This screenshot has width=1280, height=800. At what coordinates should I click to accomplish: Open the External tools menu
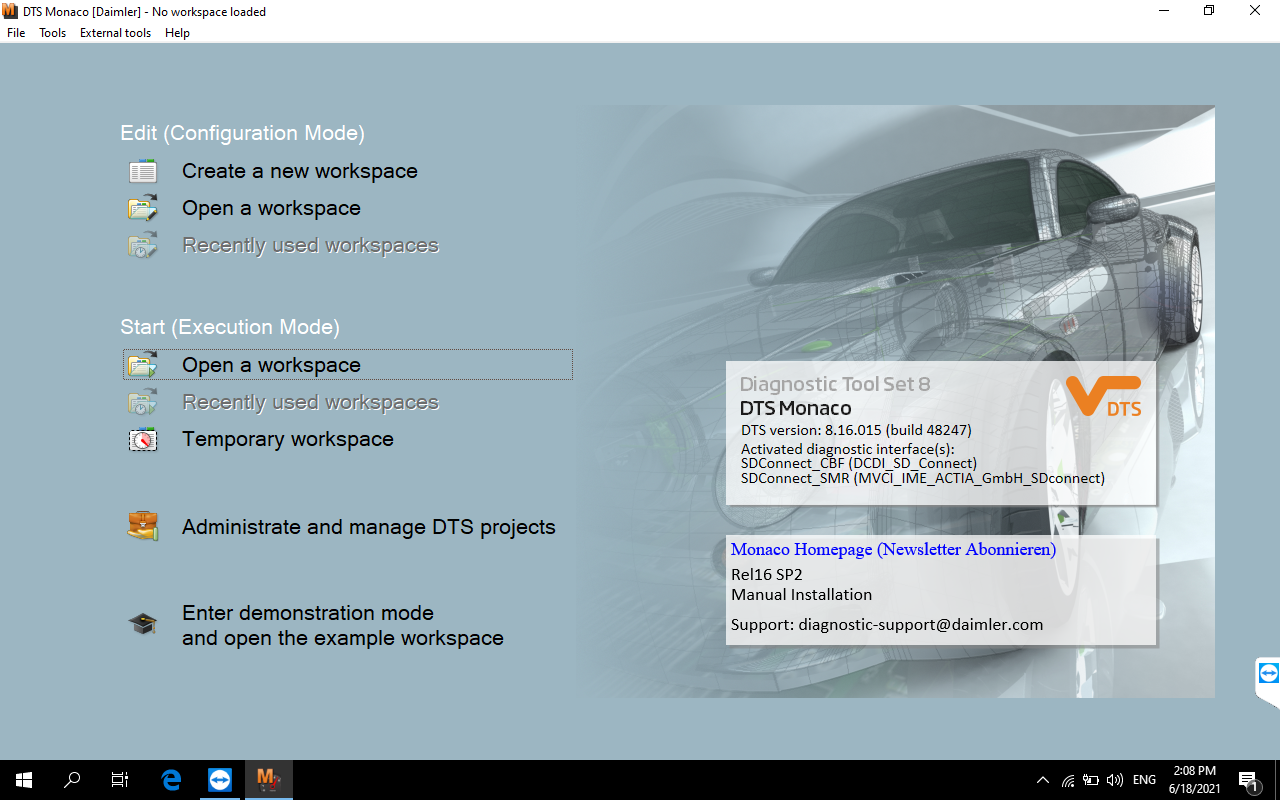pos(116,33)
